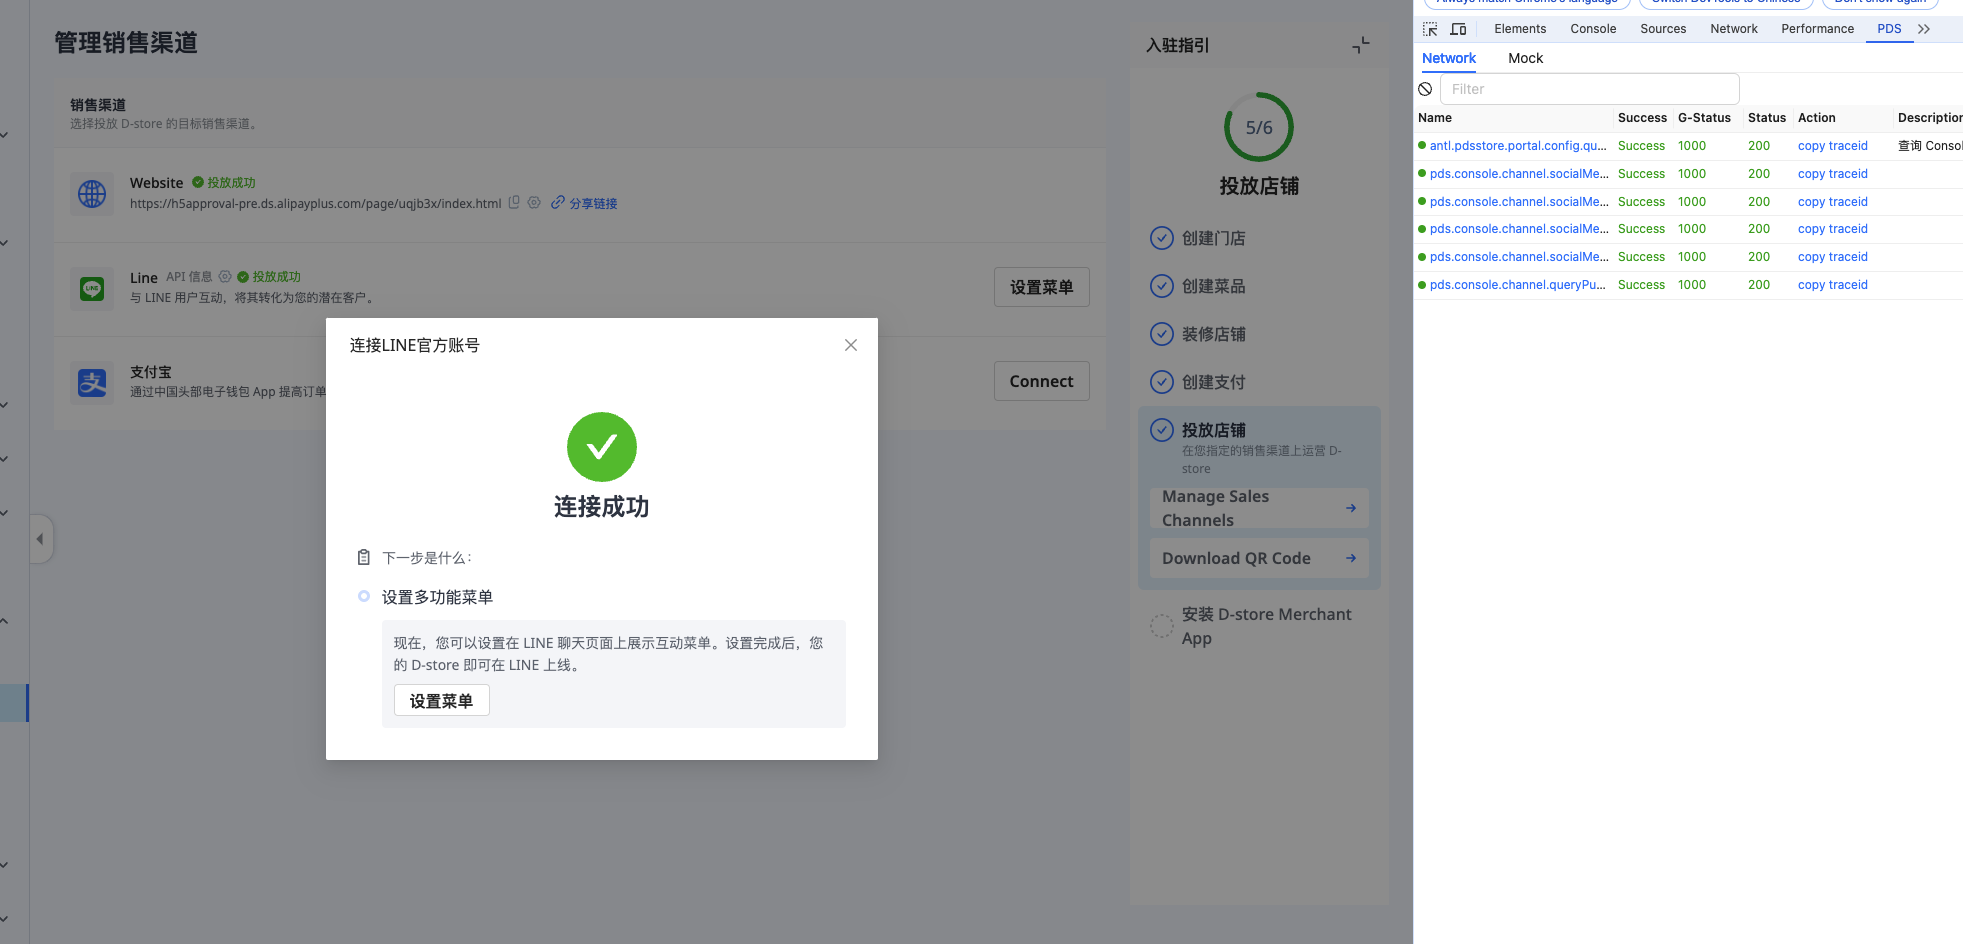Image resolution: width=1963 pixels, height=944 pixels.
Task: Clear network requests with the block icon
Action: click(1425, 89)
